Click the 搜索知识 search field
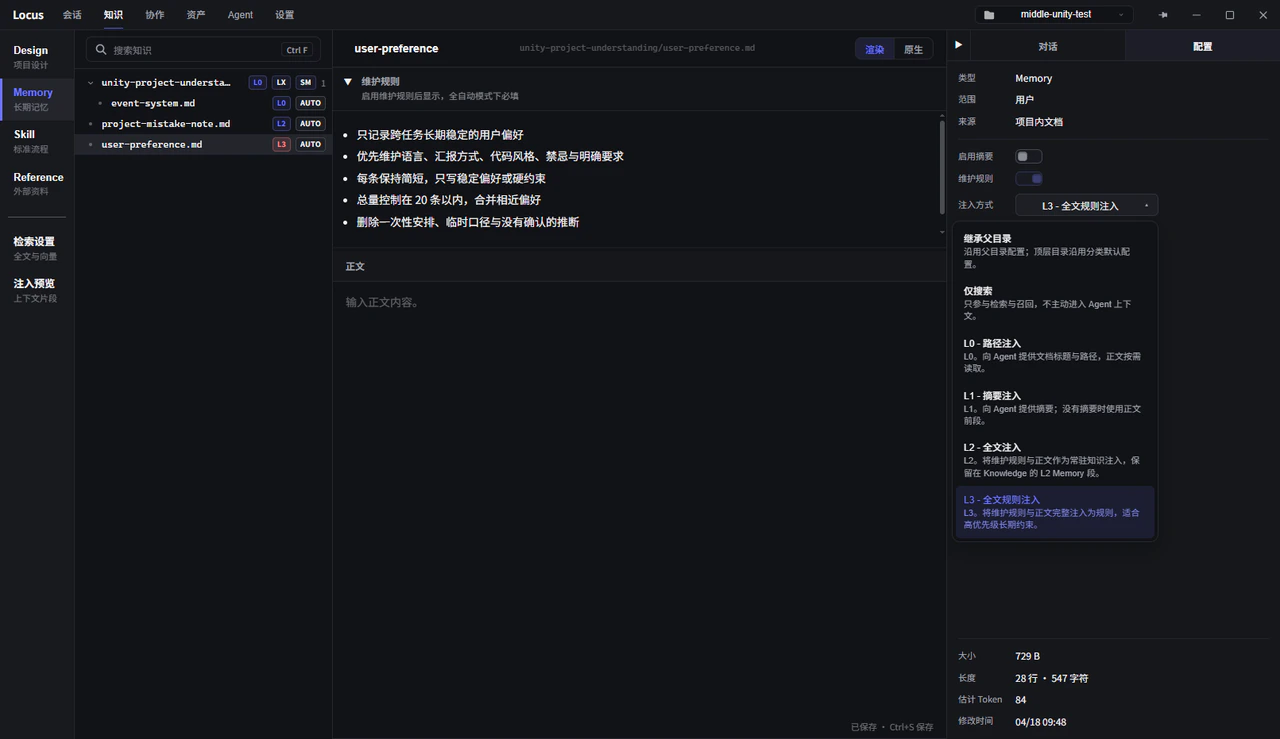 [203, 50]
